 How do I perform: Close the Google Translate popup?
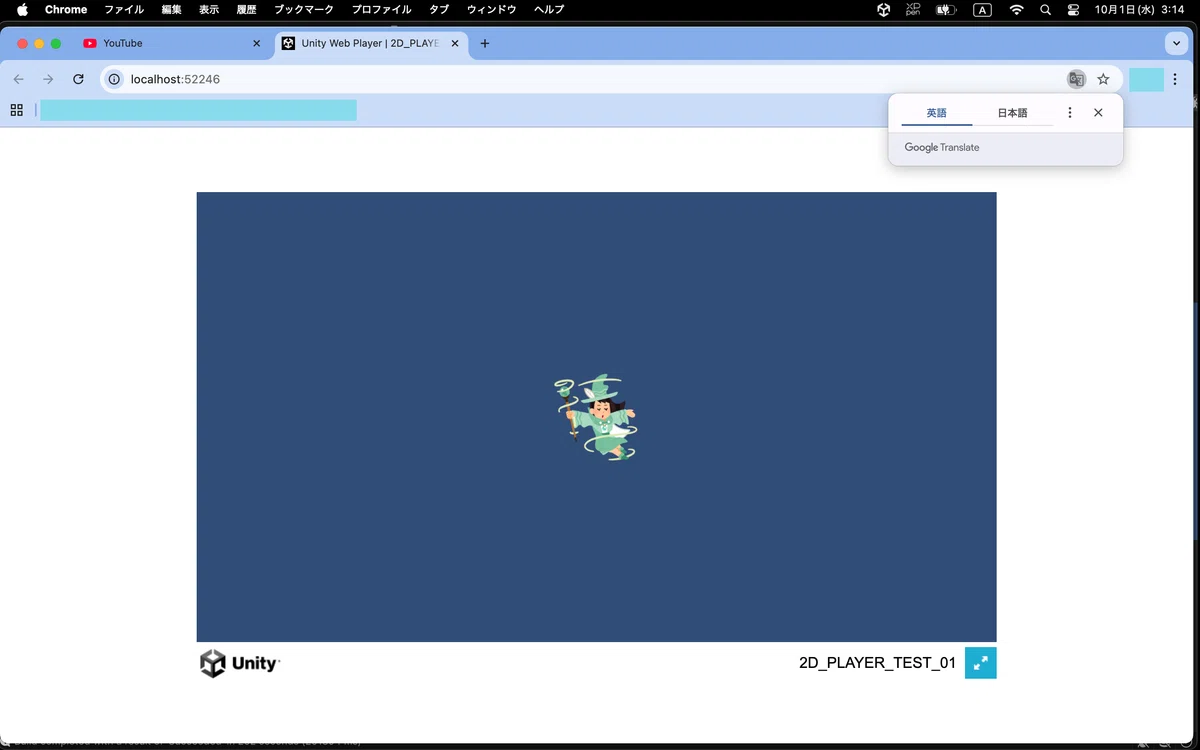tap(1098, 113)
